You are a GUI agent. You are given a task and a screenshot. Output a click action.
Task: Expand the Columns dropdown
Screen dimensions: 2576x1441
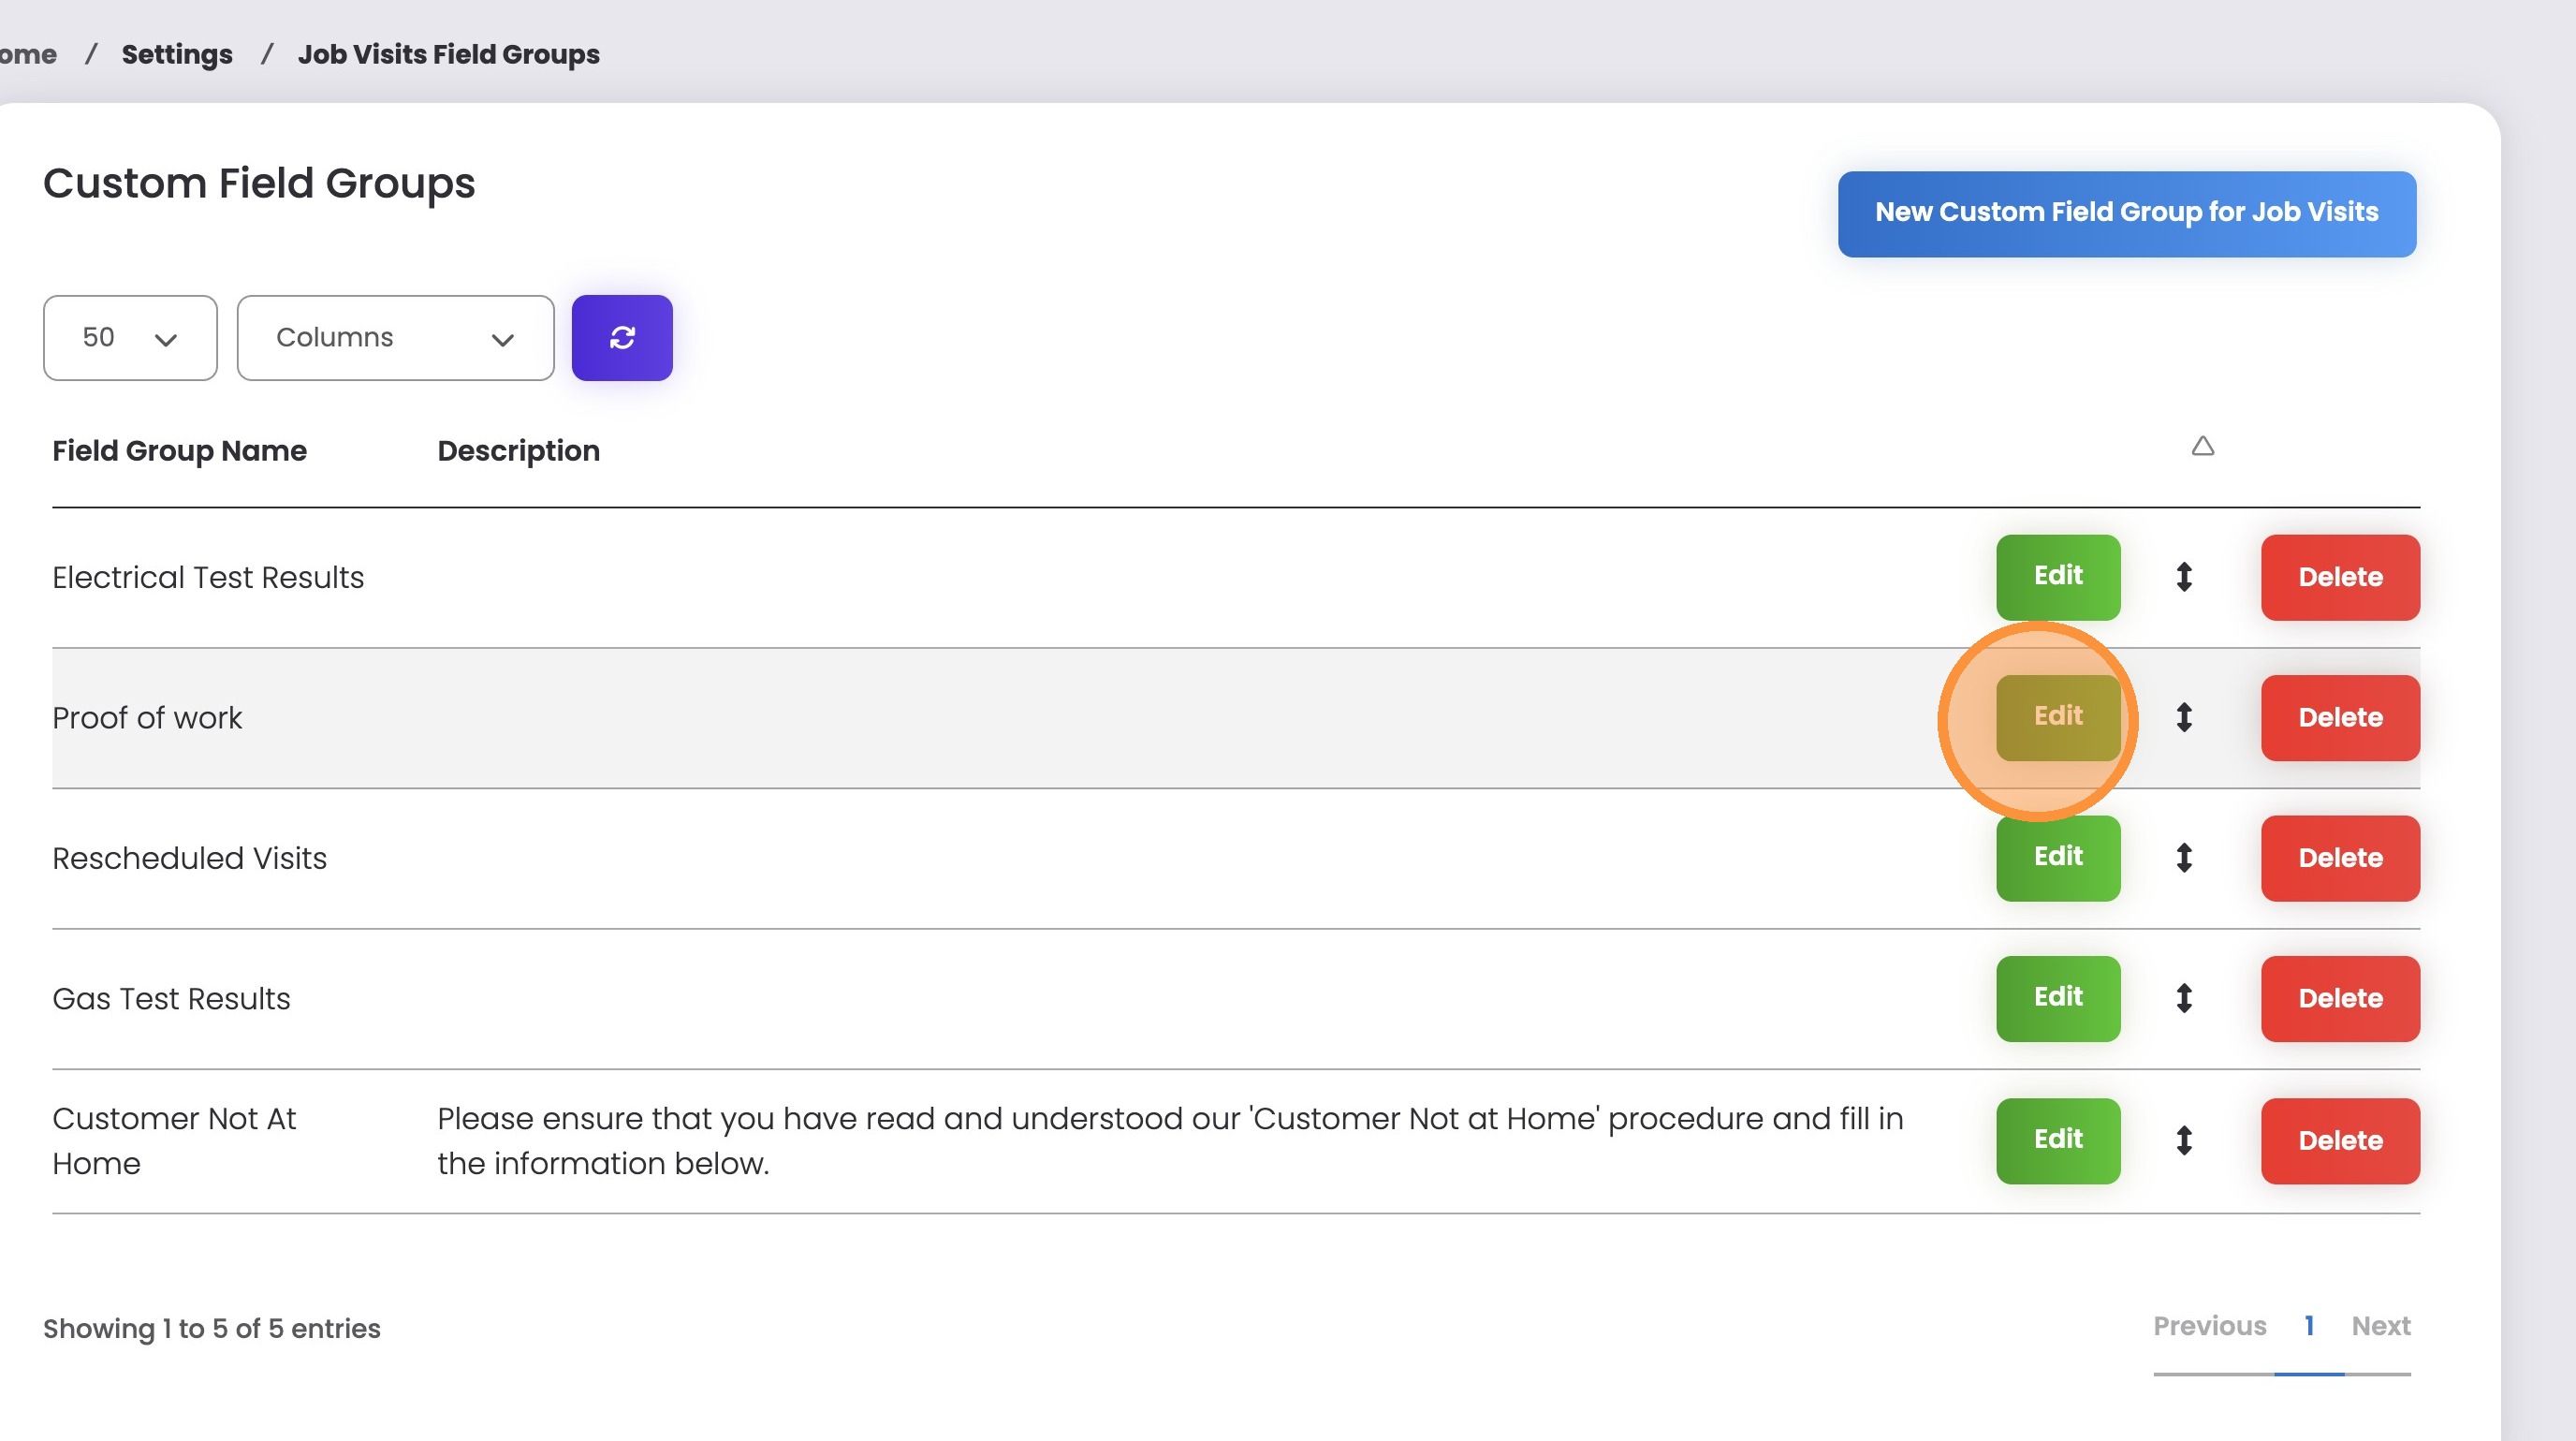point(395,338)
